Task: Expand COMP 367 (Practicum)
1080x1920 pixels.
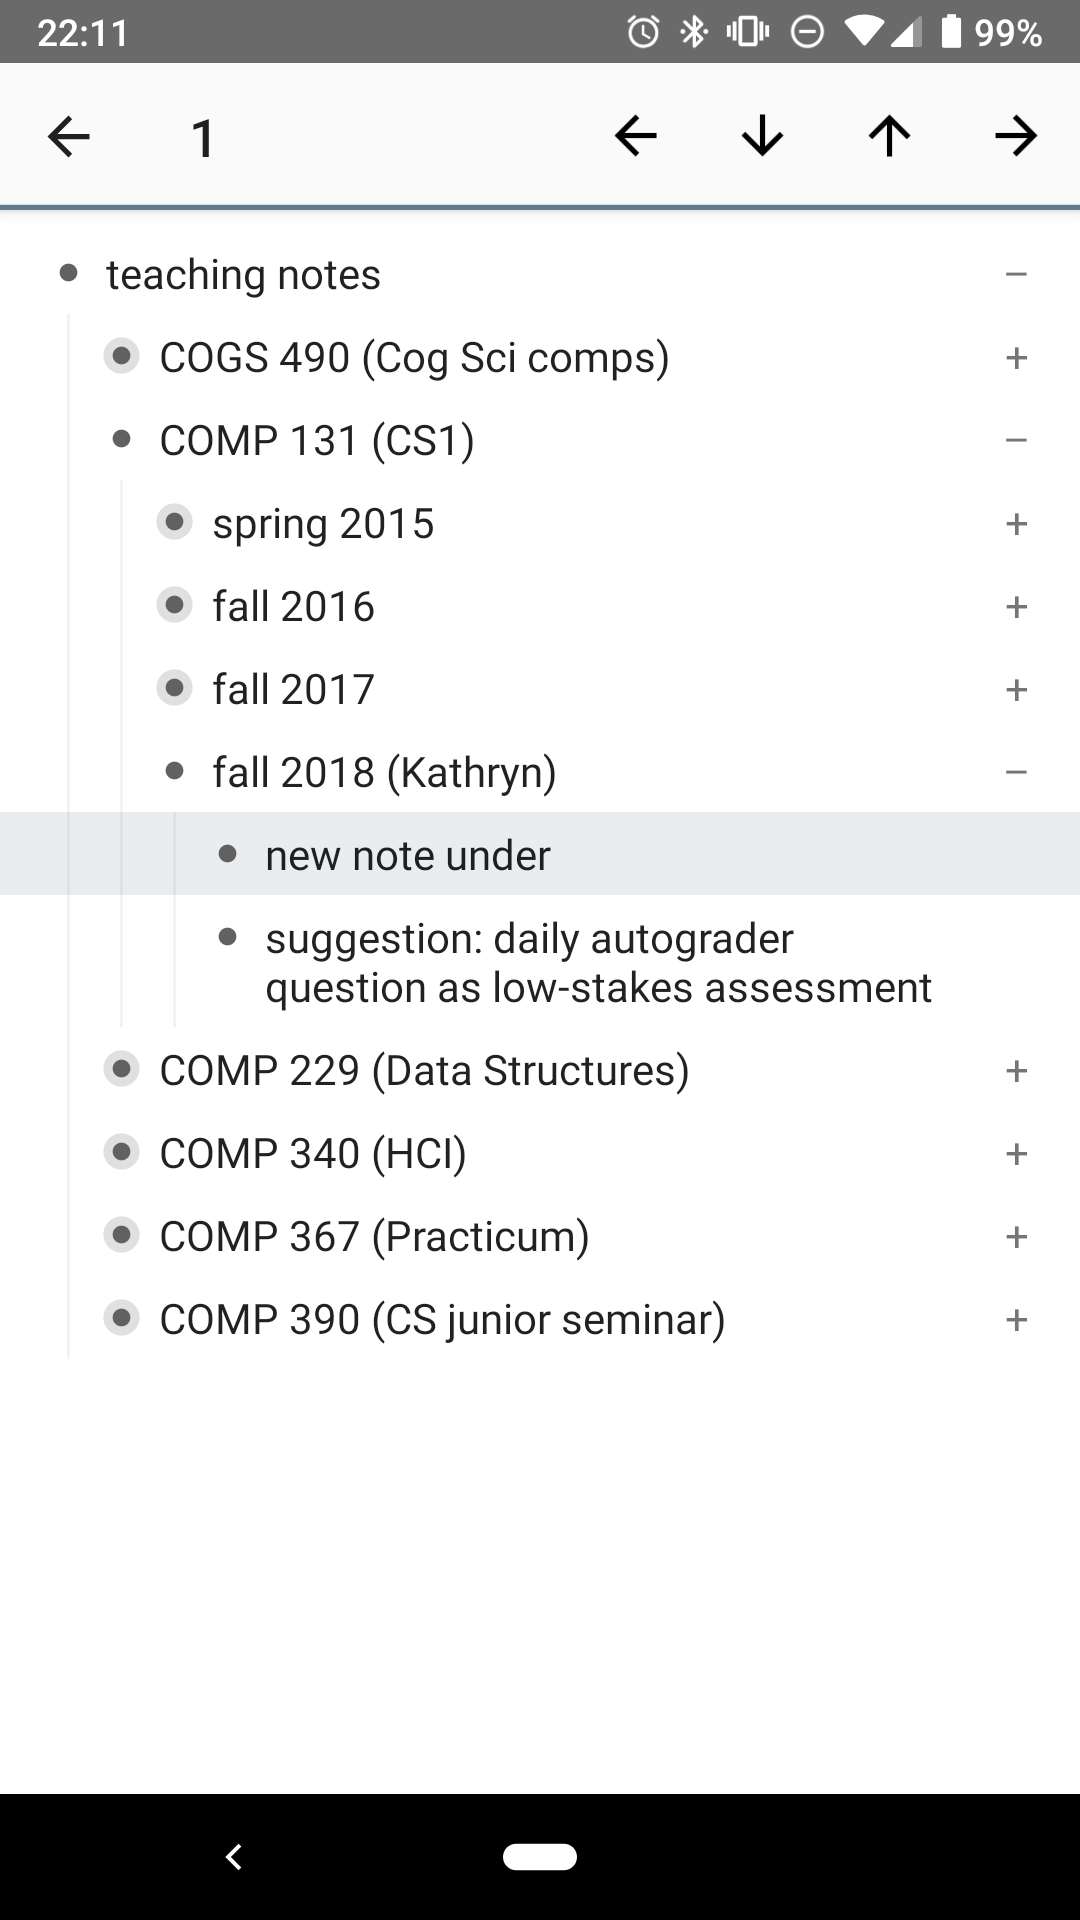Action: (x=1016, y=1236)
